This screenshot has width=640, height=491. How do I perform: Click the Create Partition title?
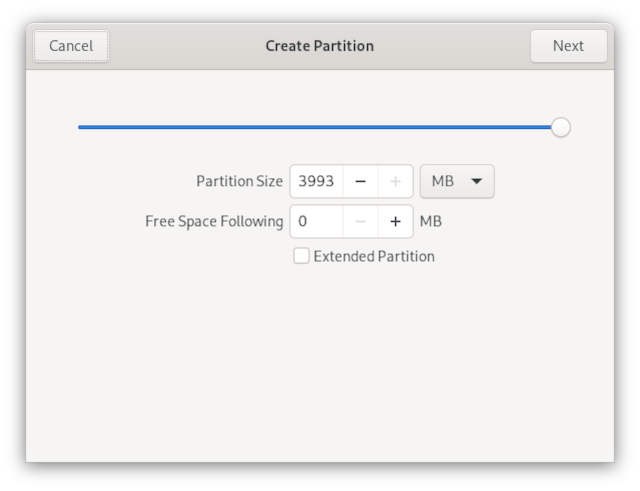tap(319, 46)
